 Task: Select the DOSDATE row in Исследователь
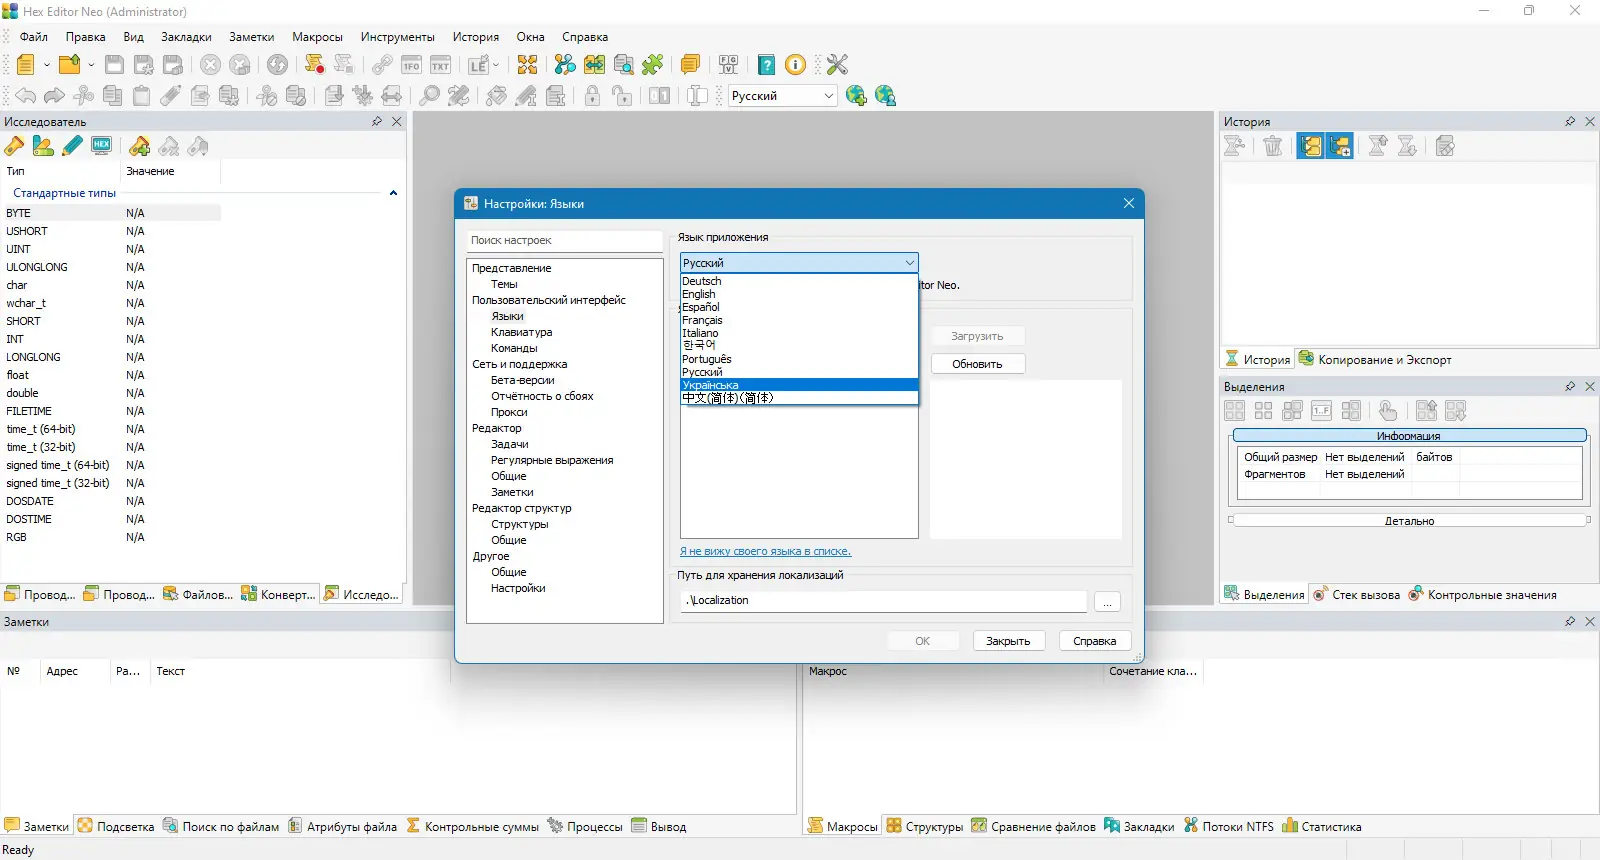pos(112,501)
